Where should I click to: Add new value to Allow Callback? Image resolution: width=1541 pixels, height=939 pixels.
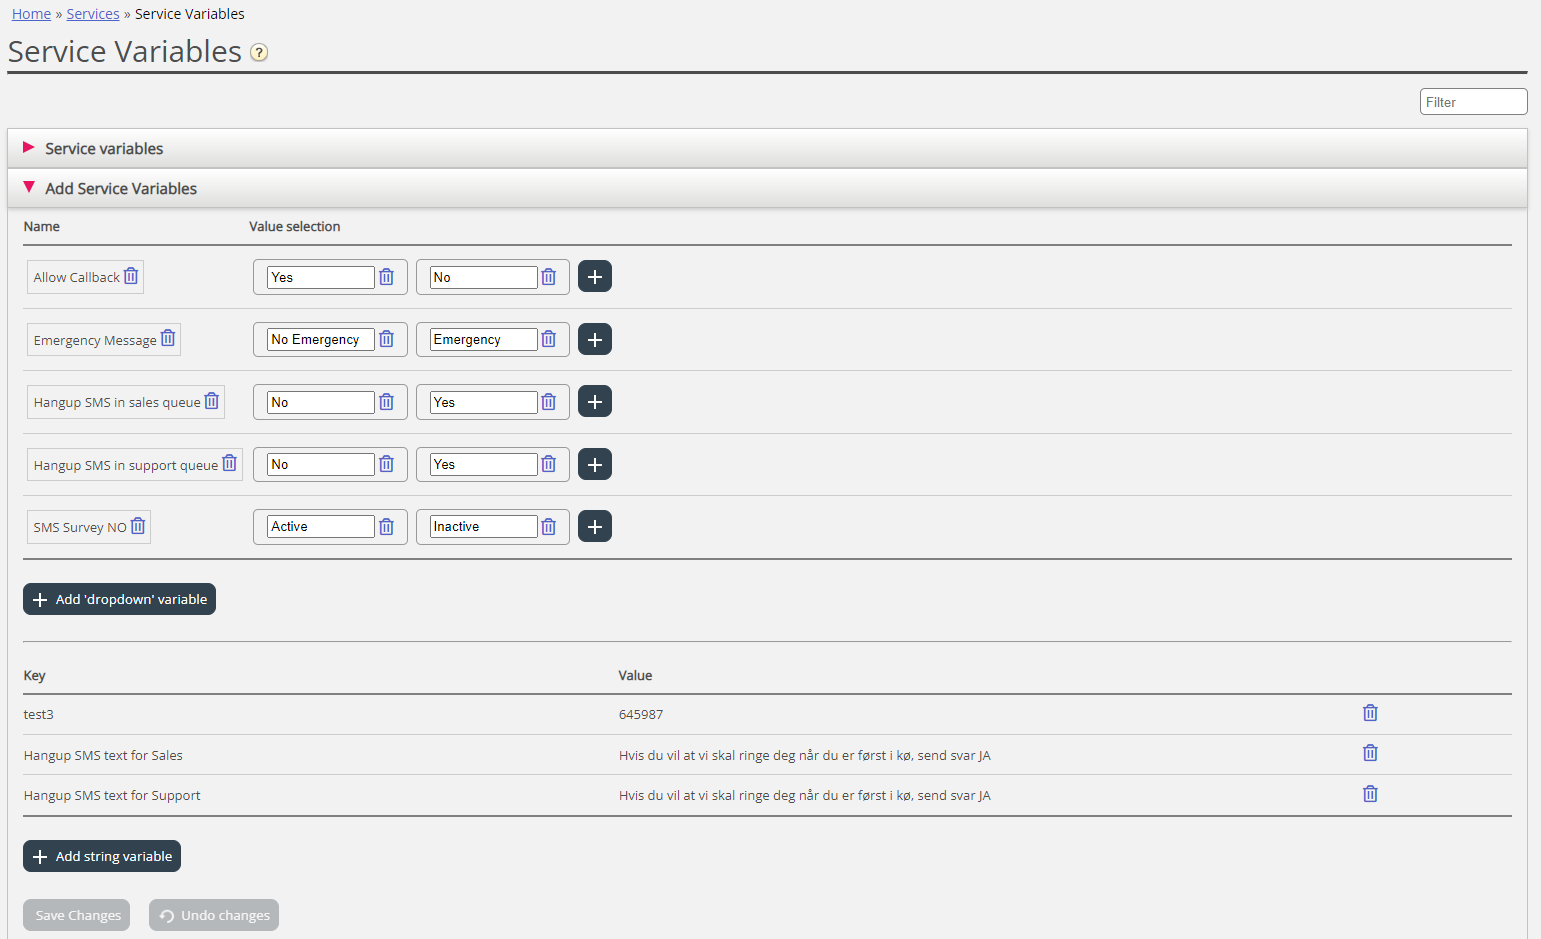click(595, 277)
